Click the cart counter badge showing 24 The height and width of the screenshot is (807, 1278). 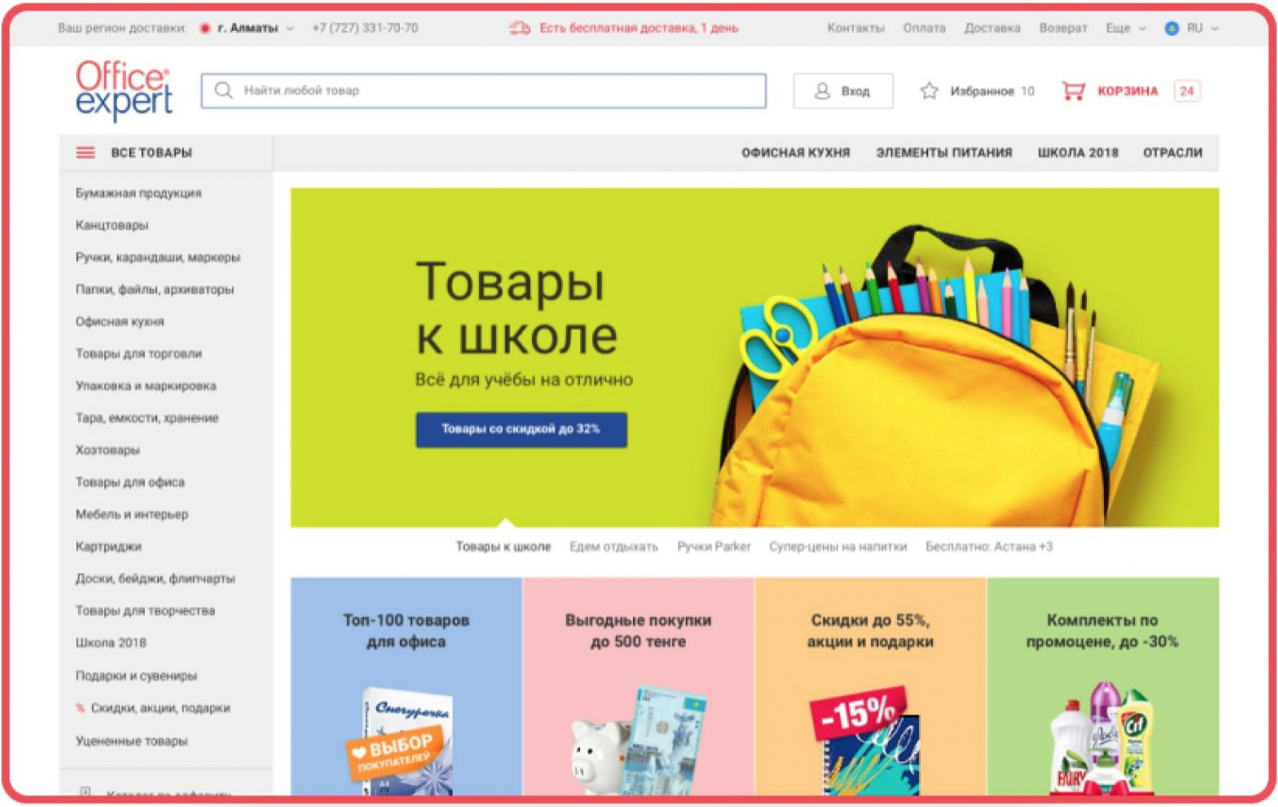click(x=1186, y=91)
